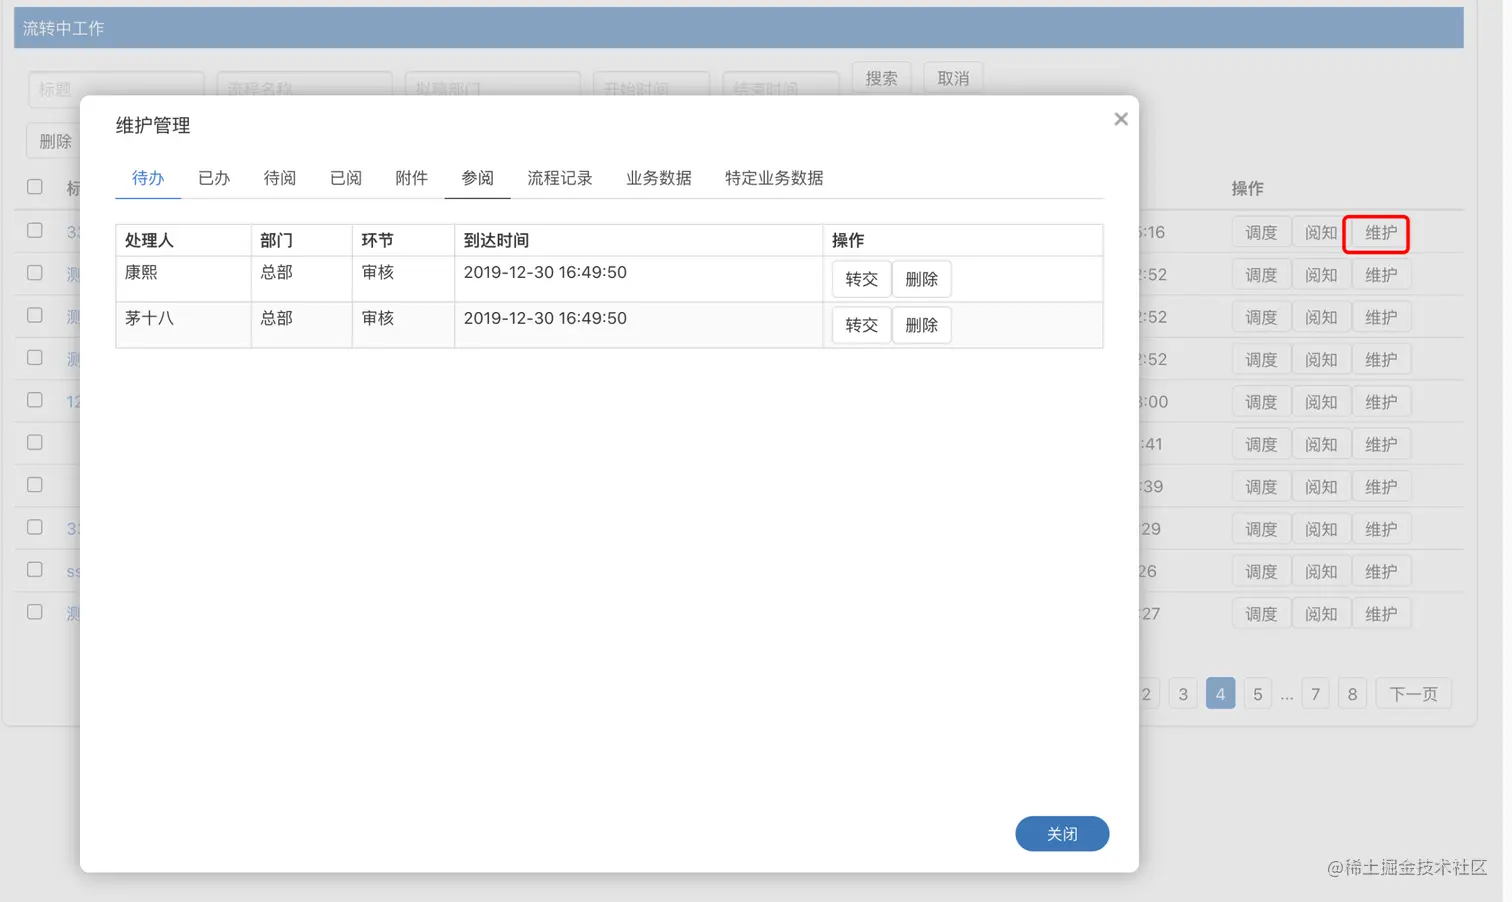Click 阅知 in the row ending :00
The image size is (1512, 902).
coord(1321,402)
